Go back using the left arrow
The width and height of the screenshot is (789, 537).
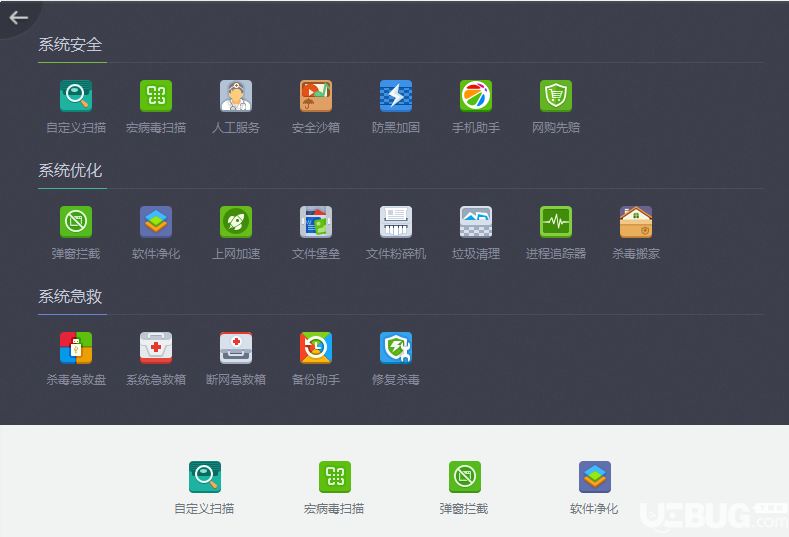(x=19, y=18)
